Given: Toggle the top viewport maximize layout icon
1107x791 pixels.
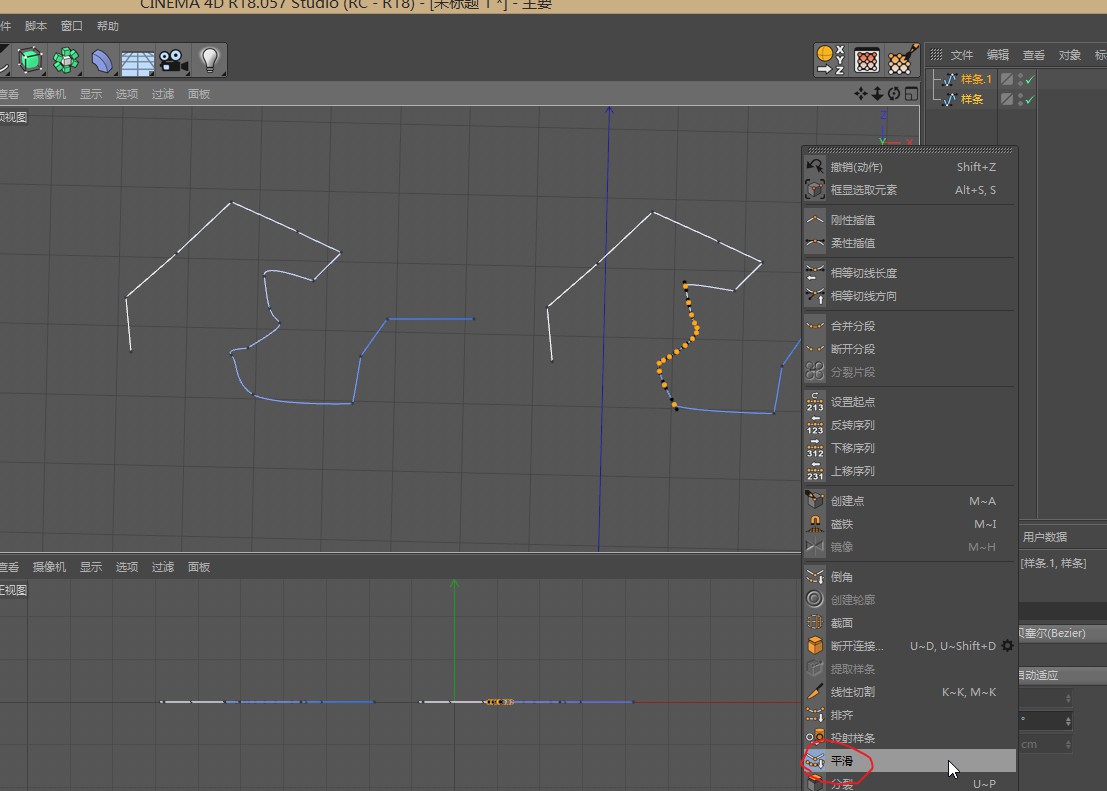Looking at the screenshot, I should click(911, 93).
